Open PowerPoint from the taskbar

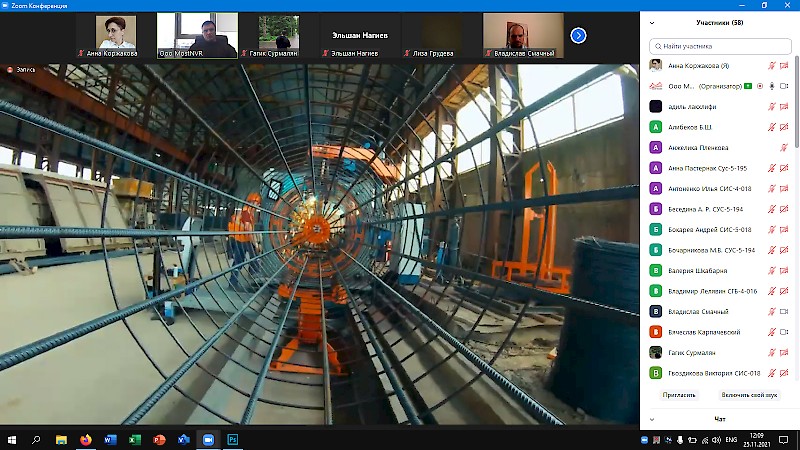159,439
